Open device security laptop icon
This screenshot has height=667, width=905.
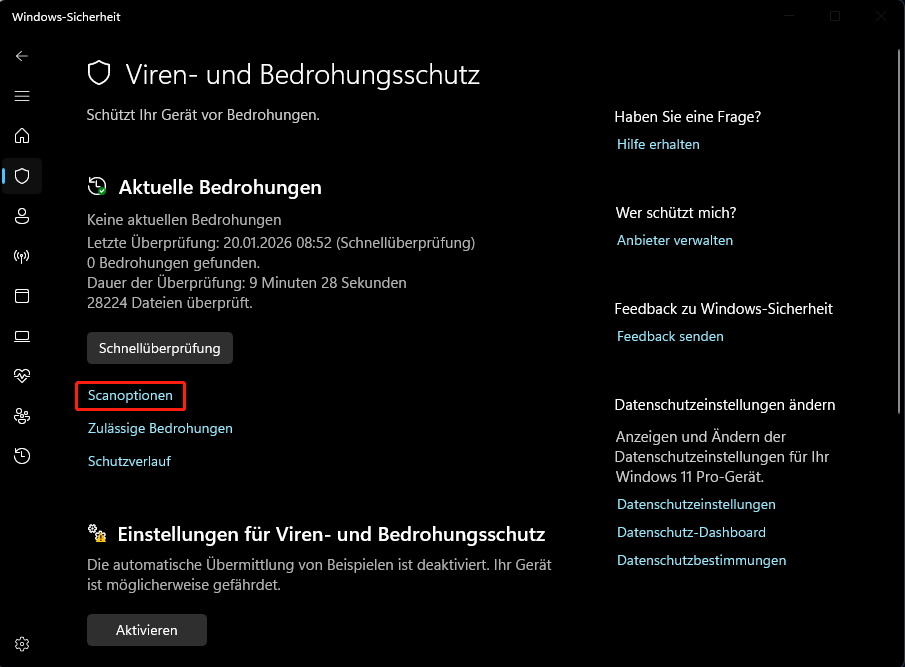tap(22, 336)
